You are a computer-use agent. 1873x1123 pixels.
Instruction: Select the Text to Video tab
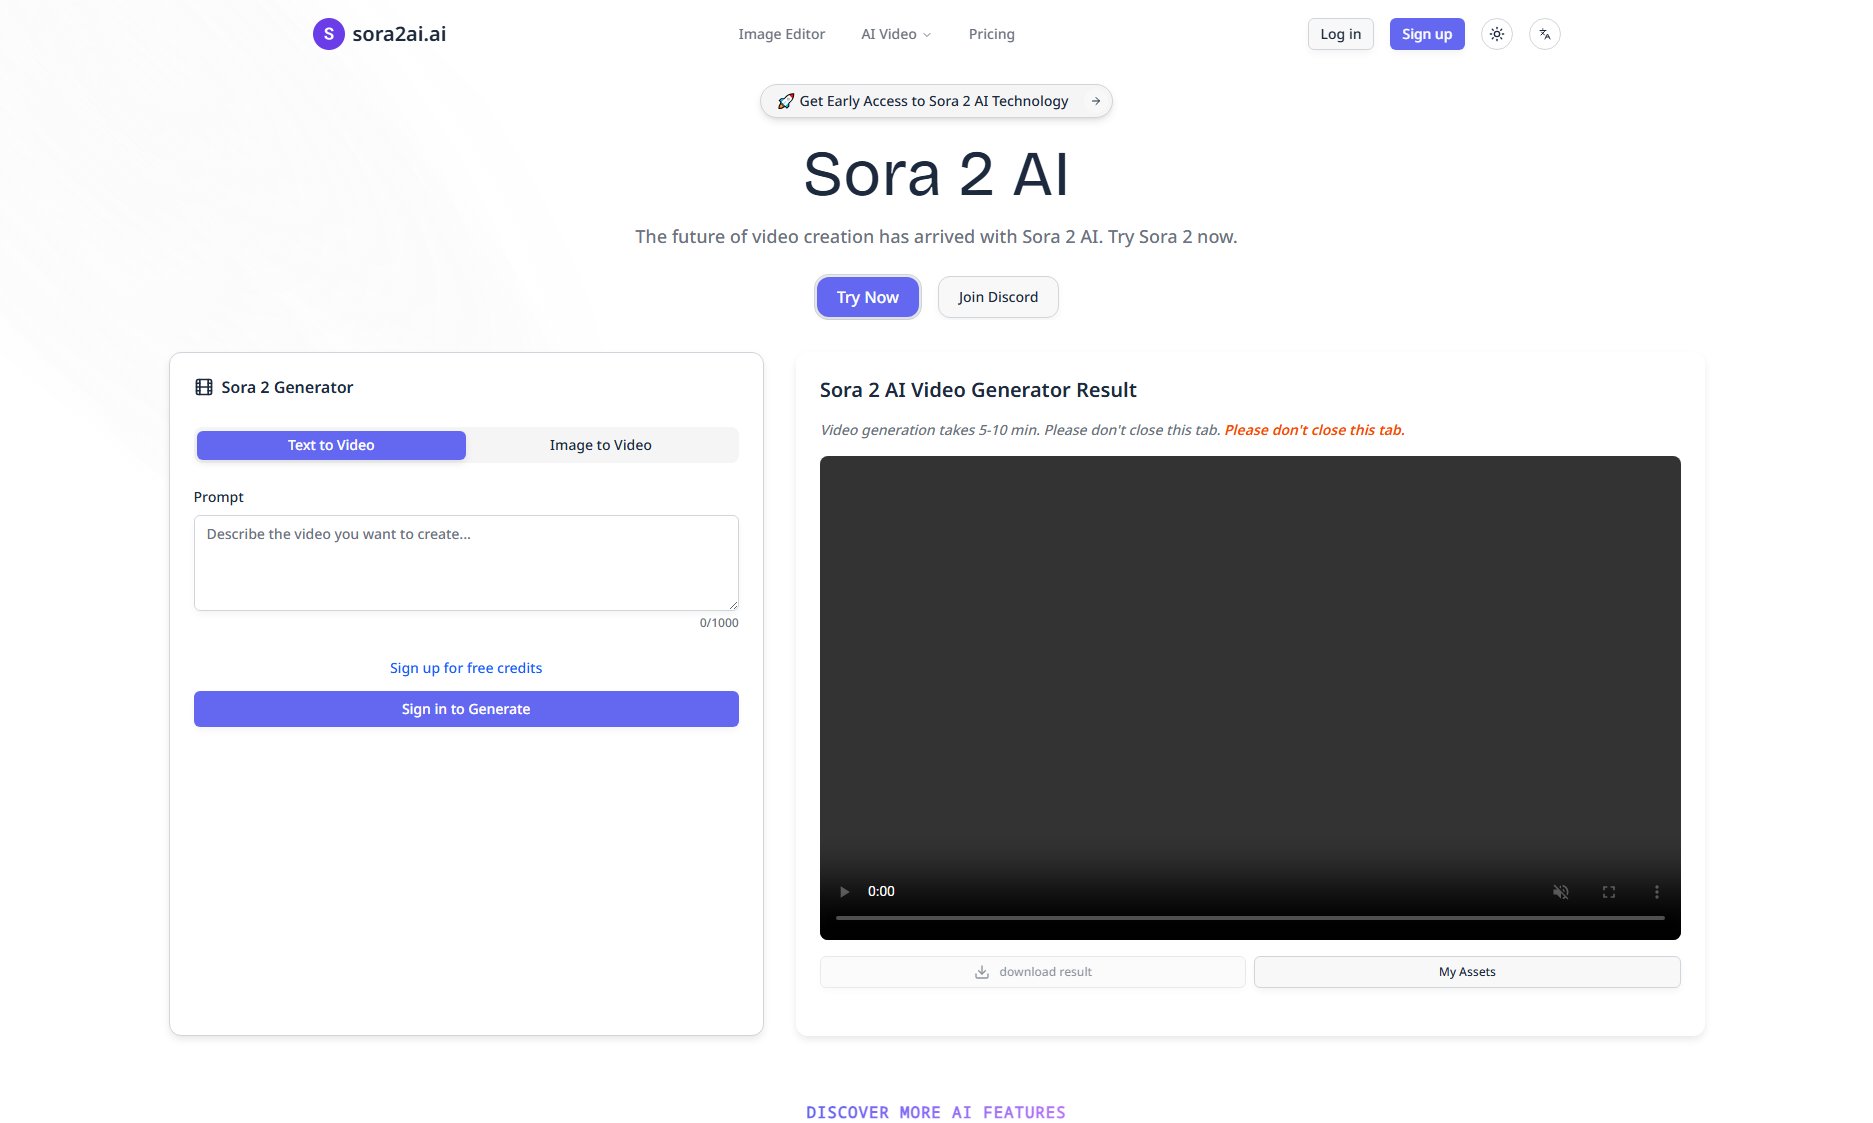point(331,445)
